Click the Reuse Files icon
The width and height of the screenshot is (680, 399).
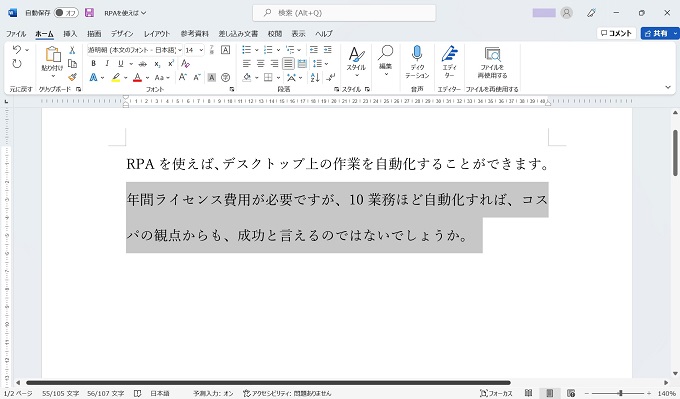click(x=492, y=54)
